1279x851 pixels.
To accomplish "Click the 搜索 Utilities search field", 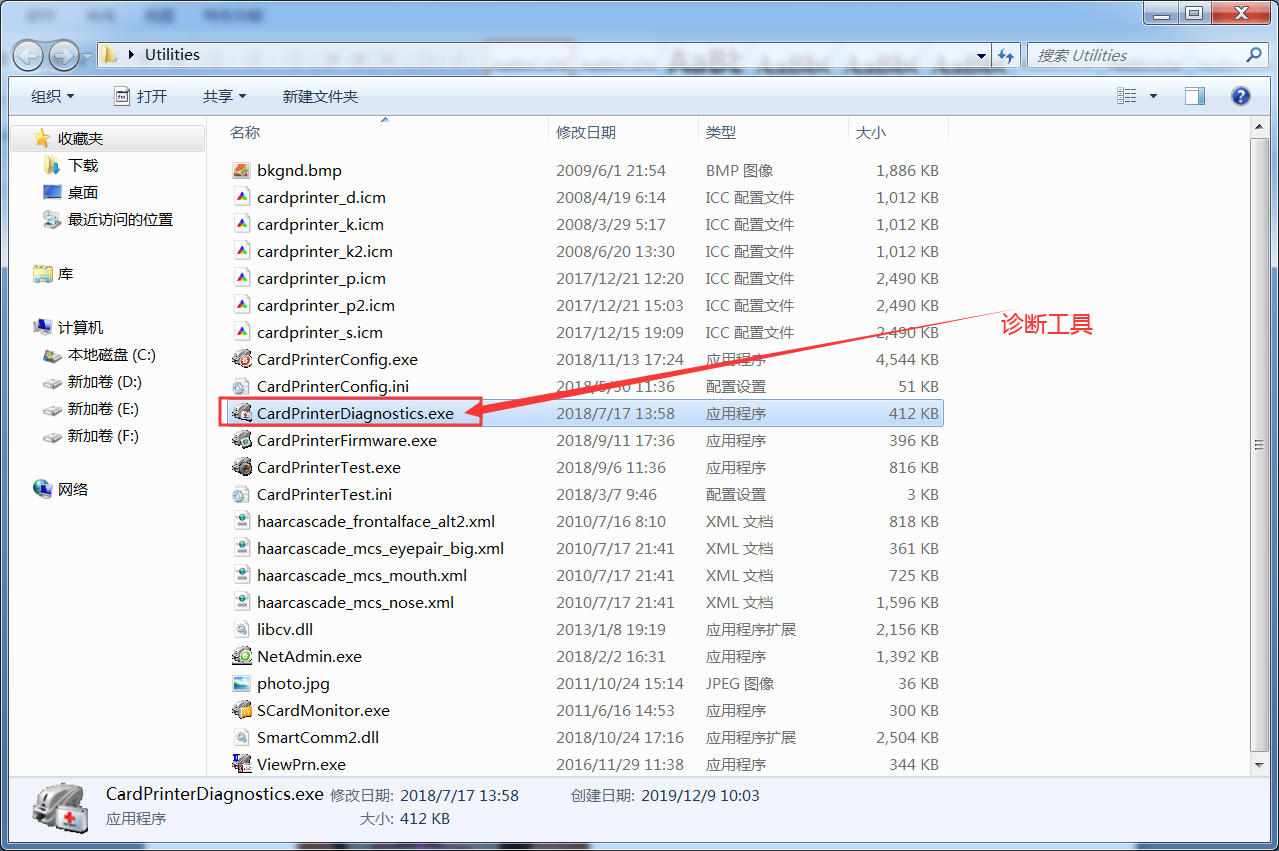I will (1135, 55).
